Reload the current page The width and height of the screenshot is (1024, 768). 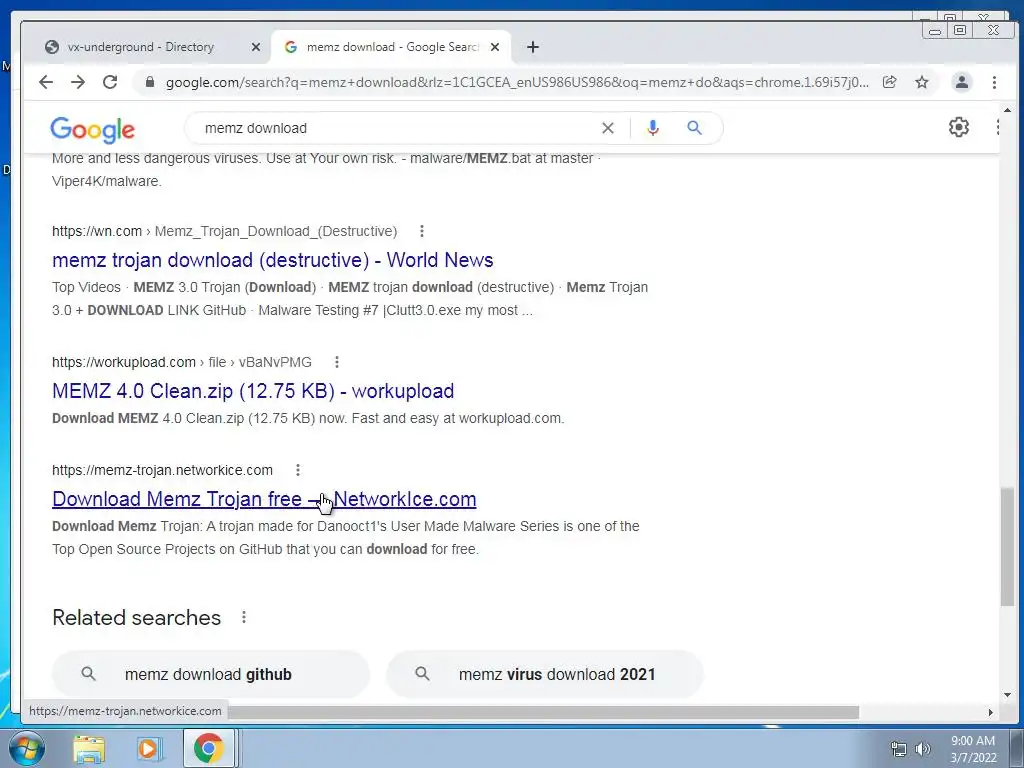pyautogui.click(x=110, y=82)
